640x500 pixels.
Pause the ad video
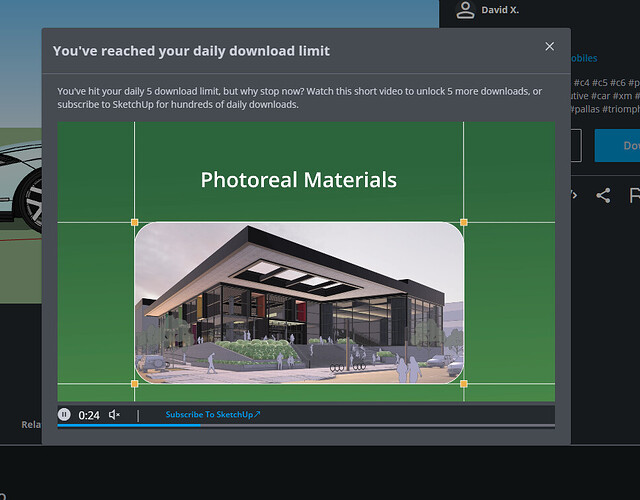click(64, 414)
